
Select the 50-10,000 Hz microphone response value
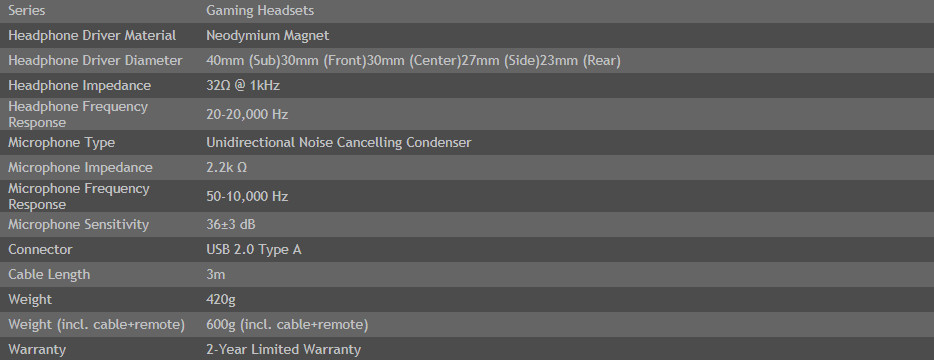click(247, 197)
